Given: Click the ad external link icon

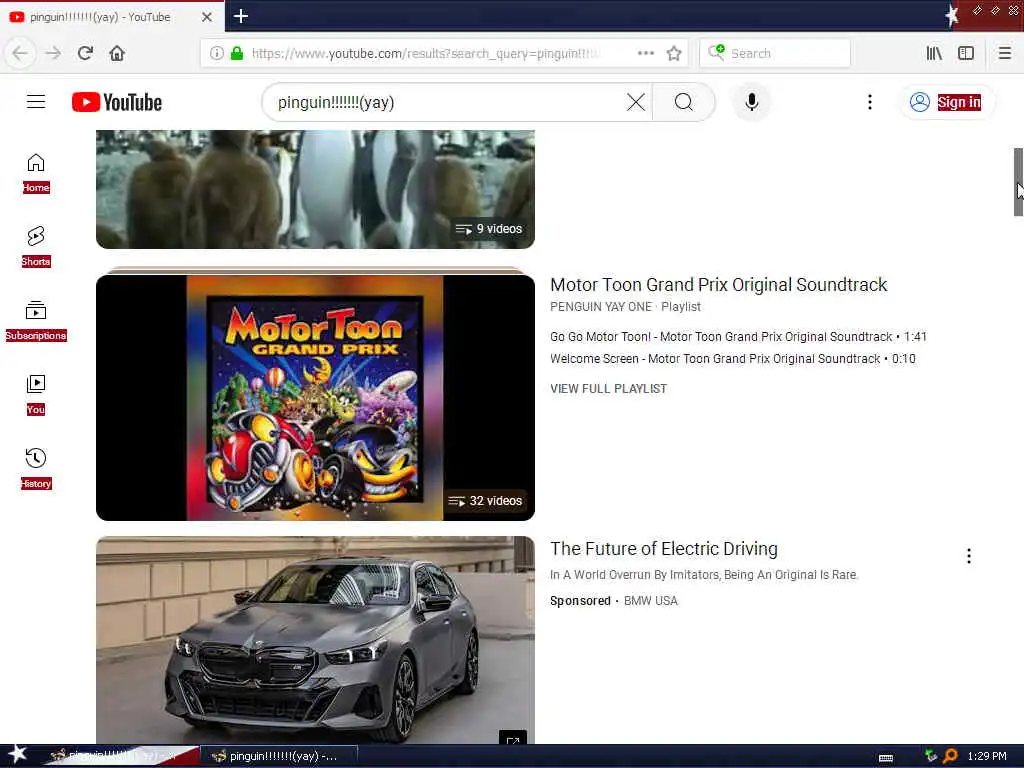Looking at the screenshot, I should point(513,739).
